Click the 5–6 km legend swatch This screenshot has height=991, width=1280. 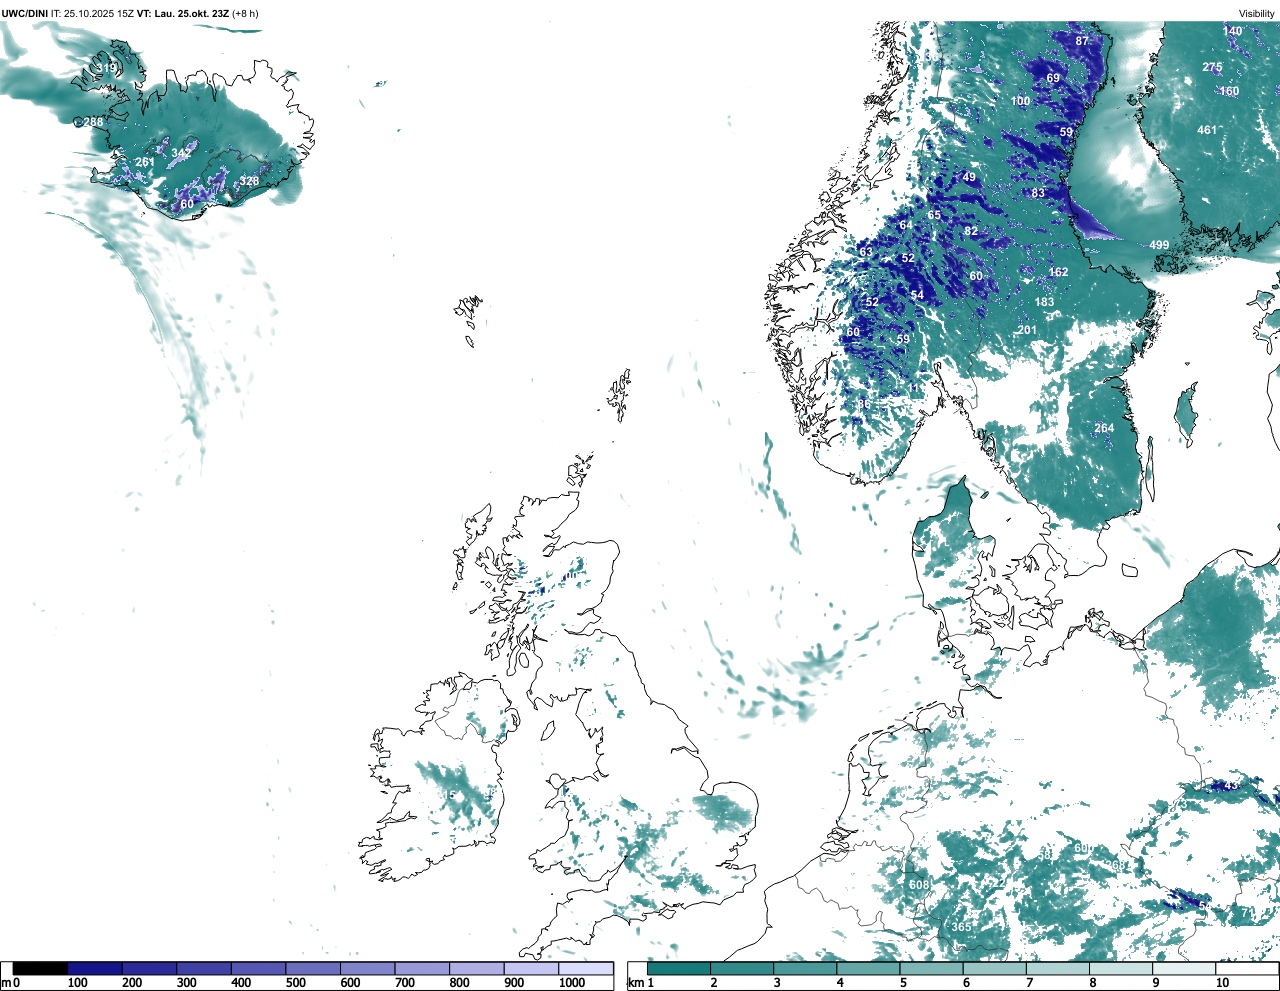click(x=932, y=968)
